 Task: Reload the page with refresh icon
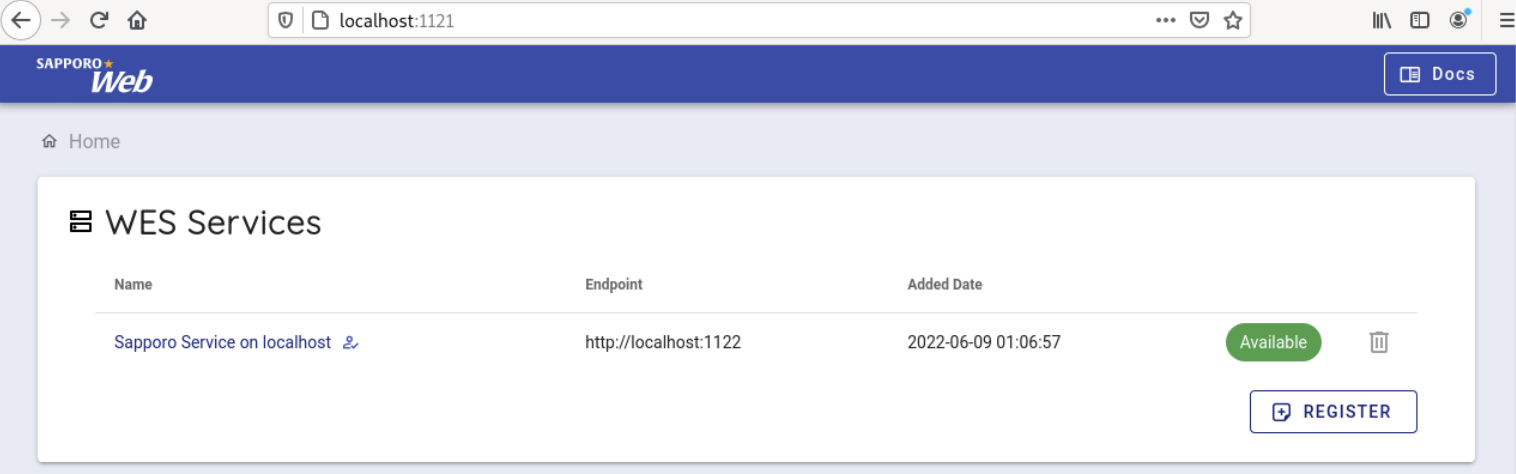[99, 20]
